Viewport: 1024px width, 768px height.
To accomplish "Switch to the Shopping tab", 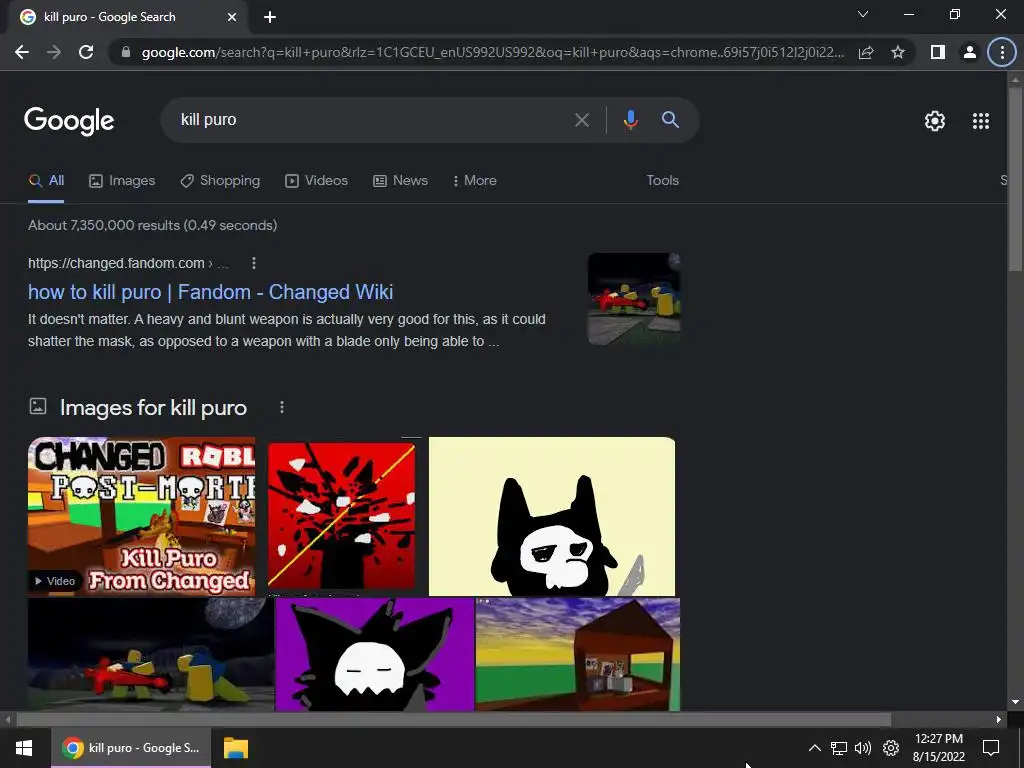I will click(220, 181).
